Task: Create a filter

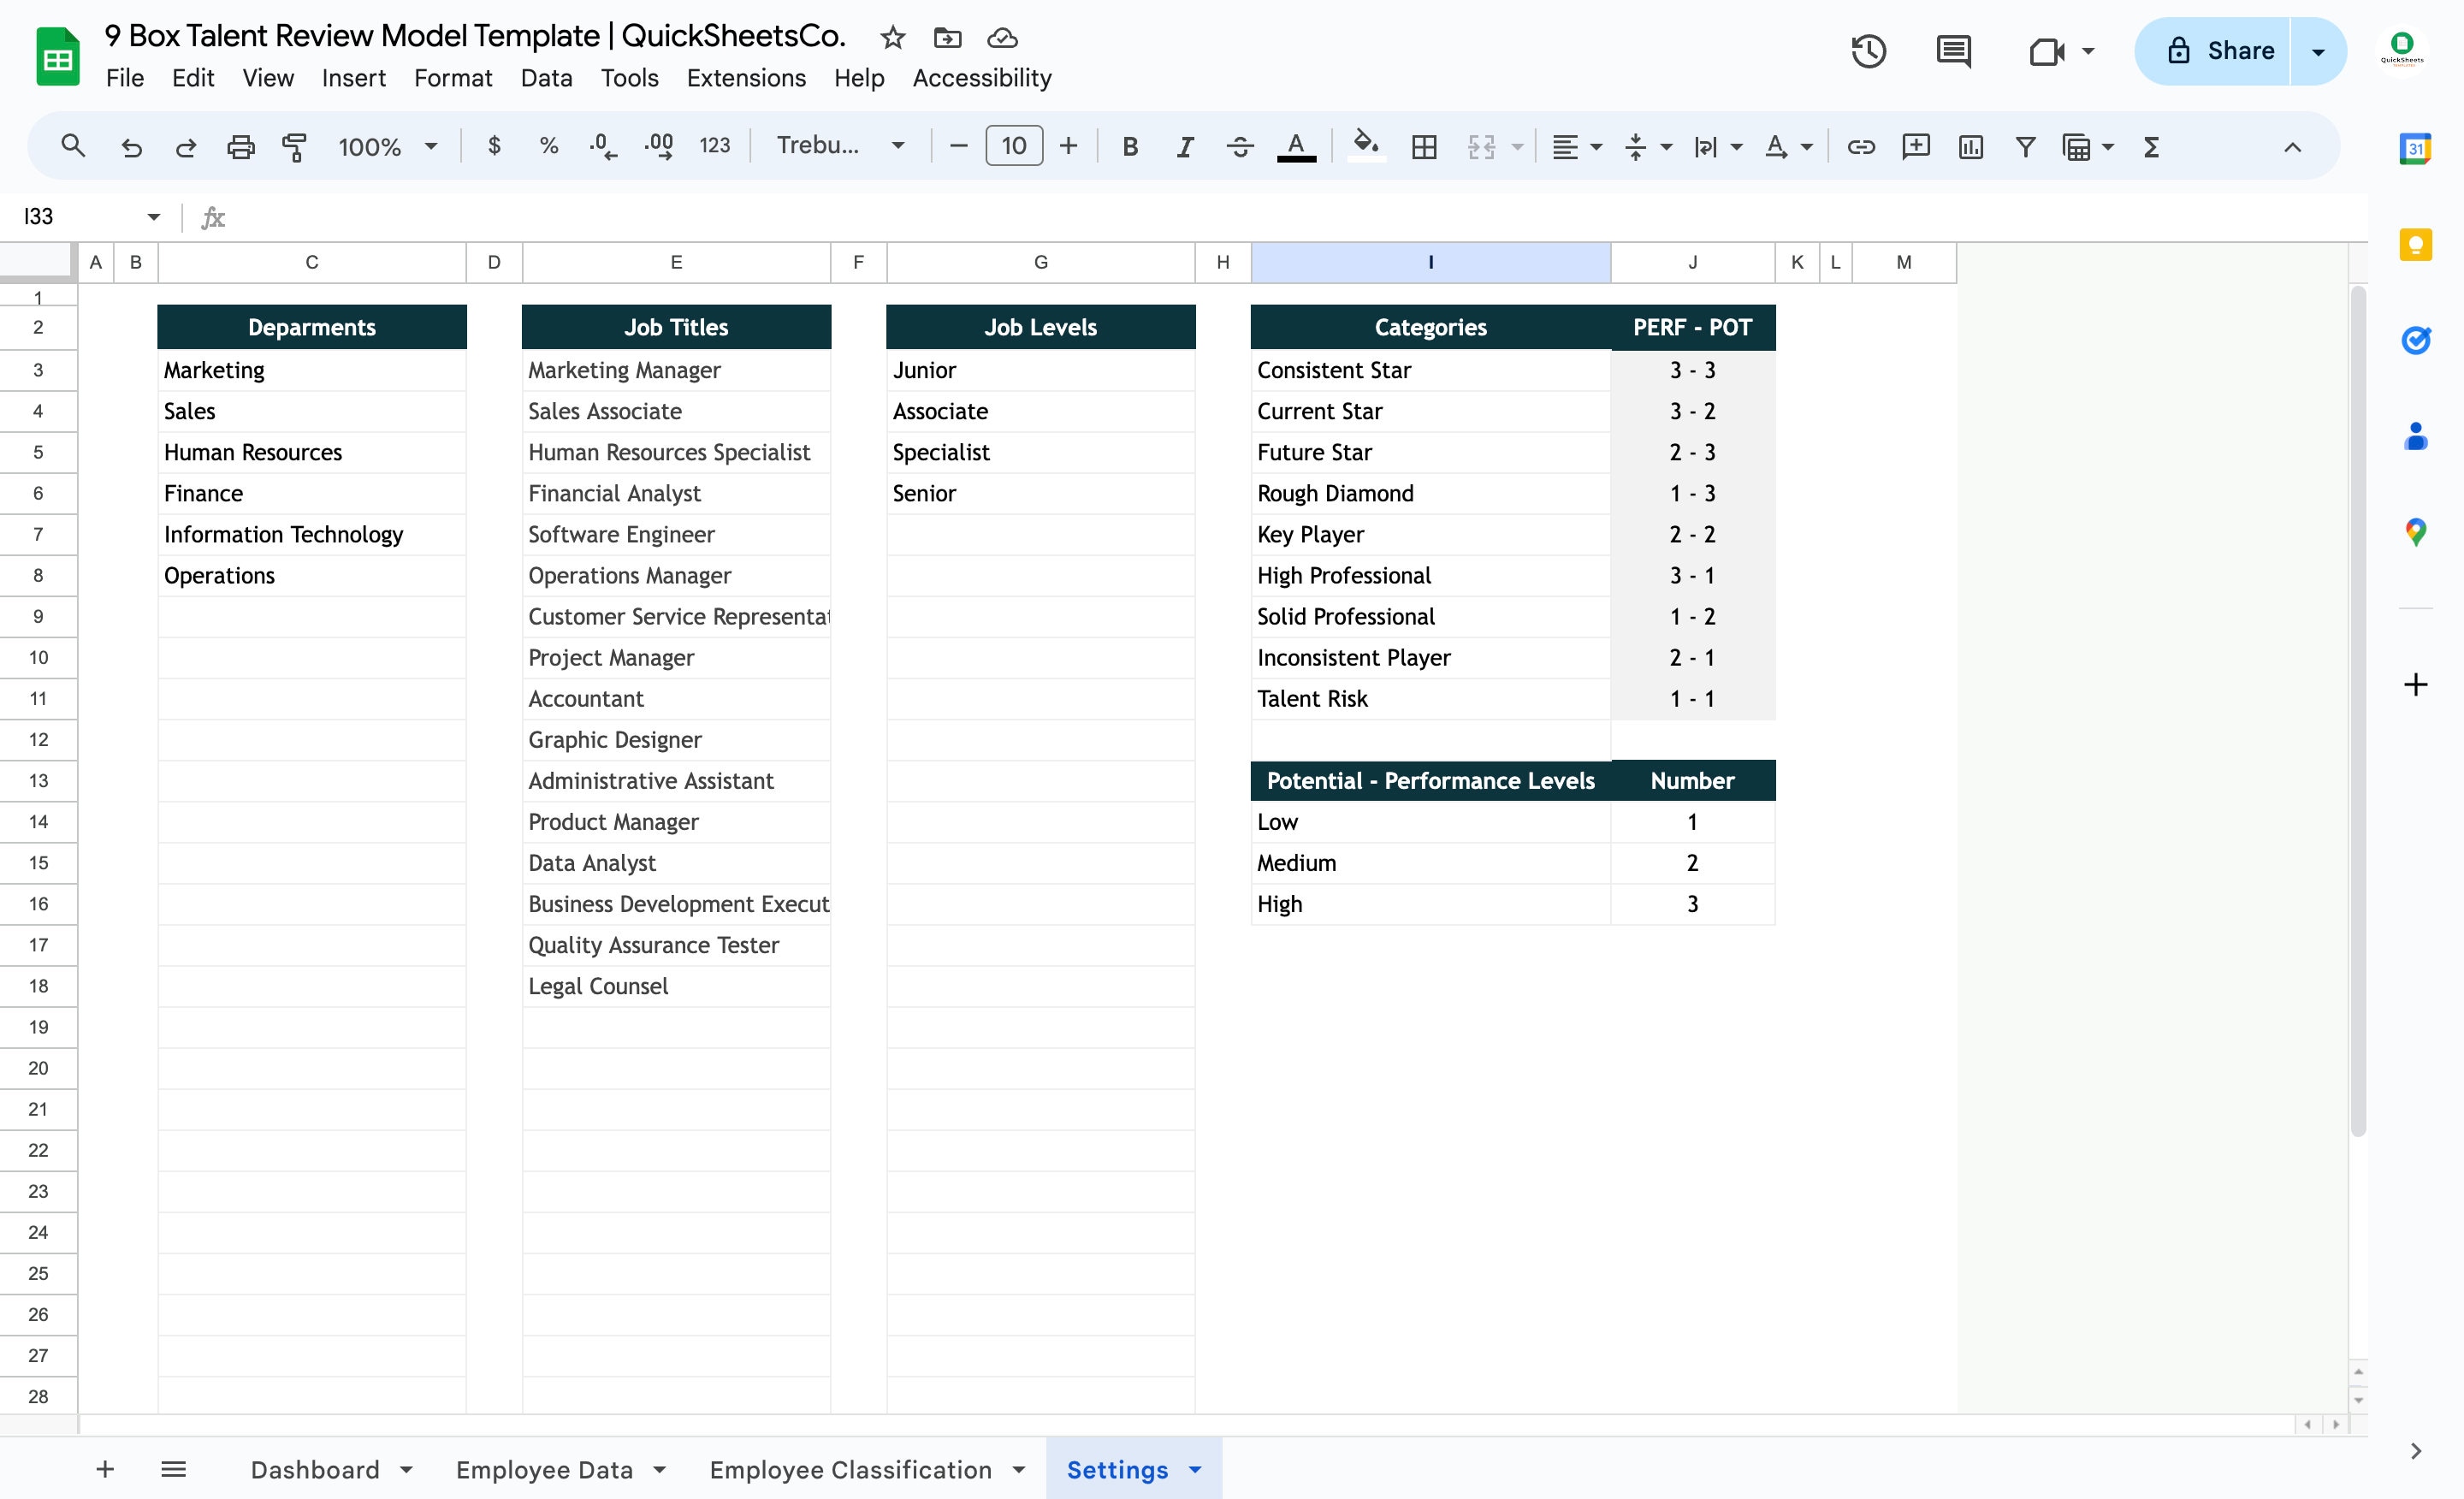Action: pos(2024,147)
